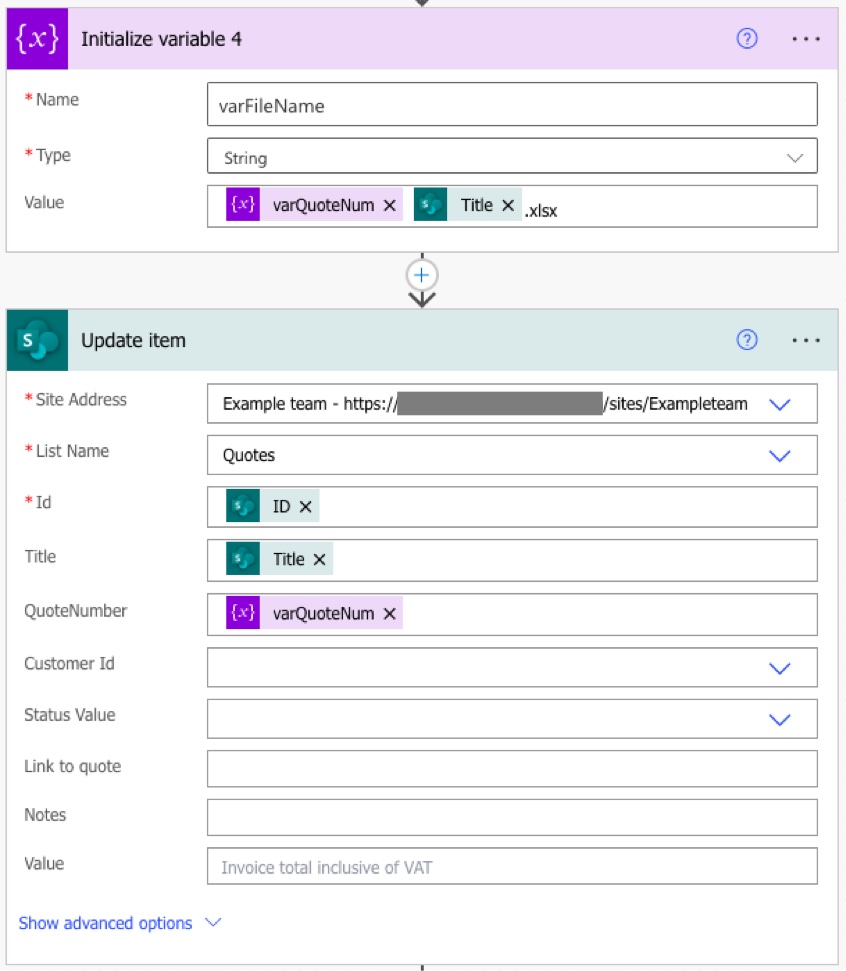Open the variable Type dropdown

click(795, 158)
